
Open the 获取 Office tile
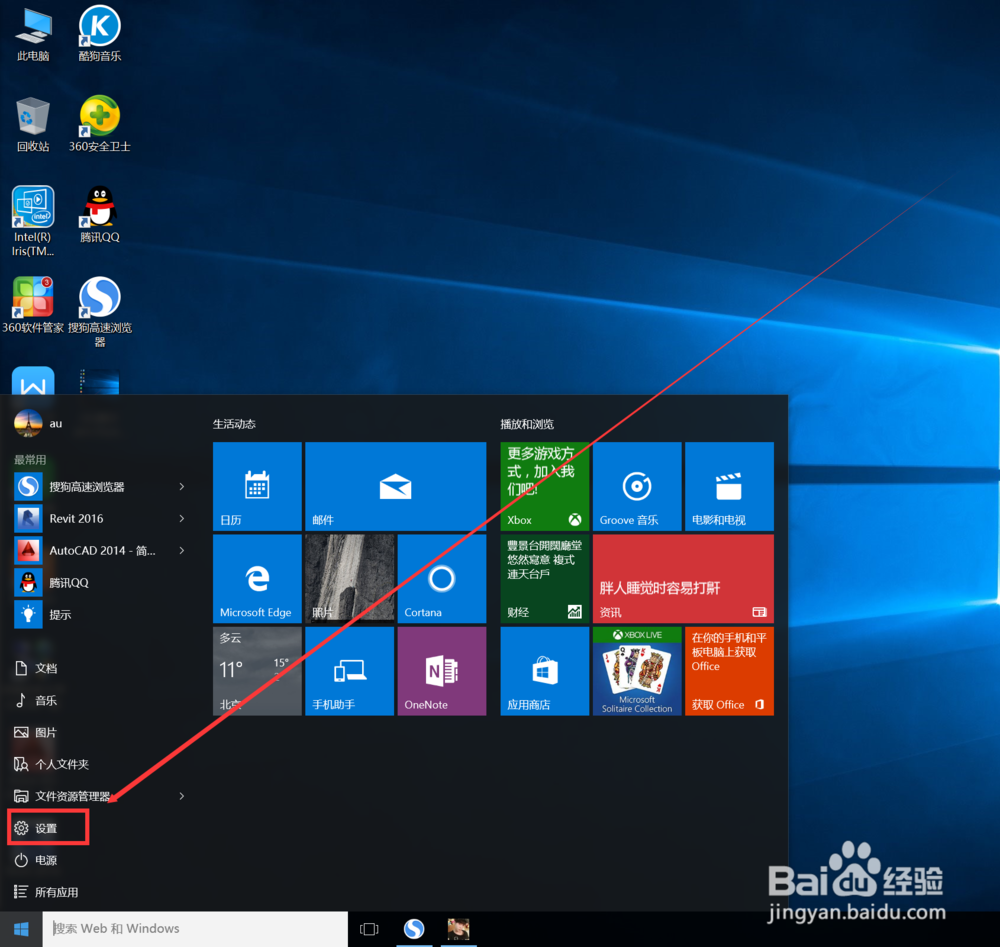point(730,671)
